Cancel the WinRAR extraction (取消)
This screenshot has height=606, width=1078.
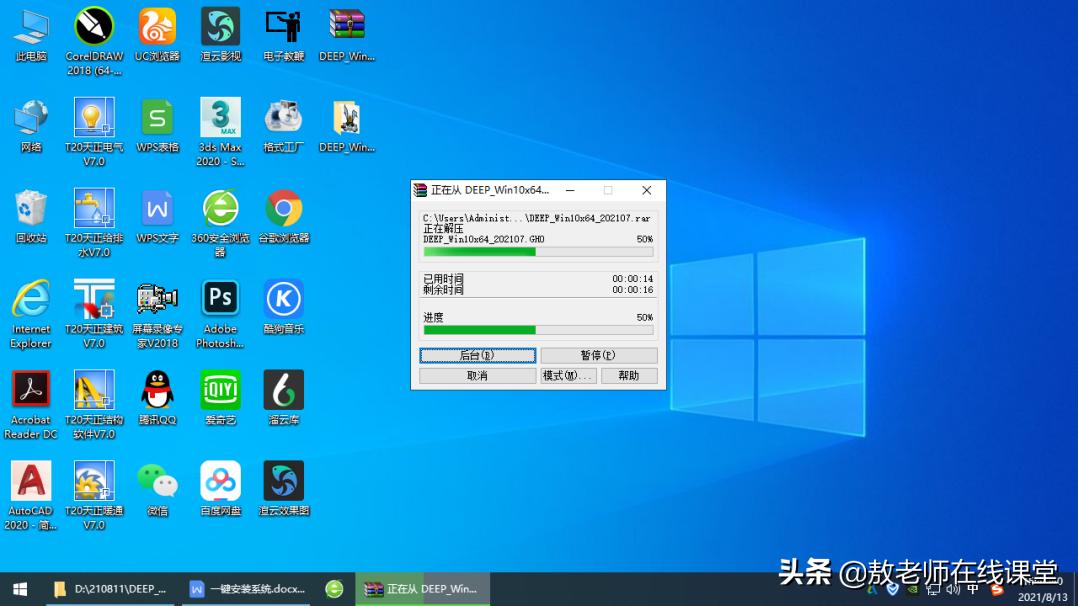point(477,375)
